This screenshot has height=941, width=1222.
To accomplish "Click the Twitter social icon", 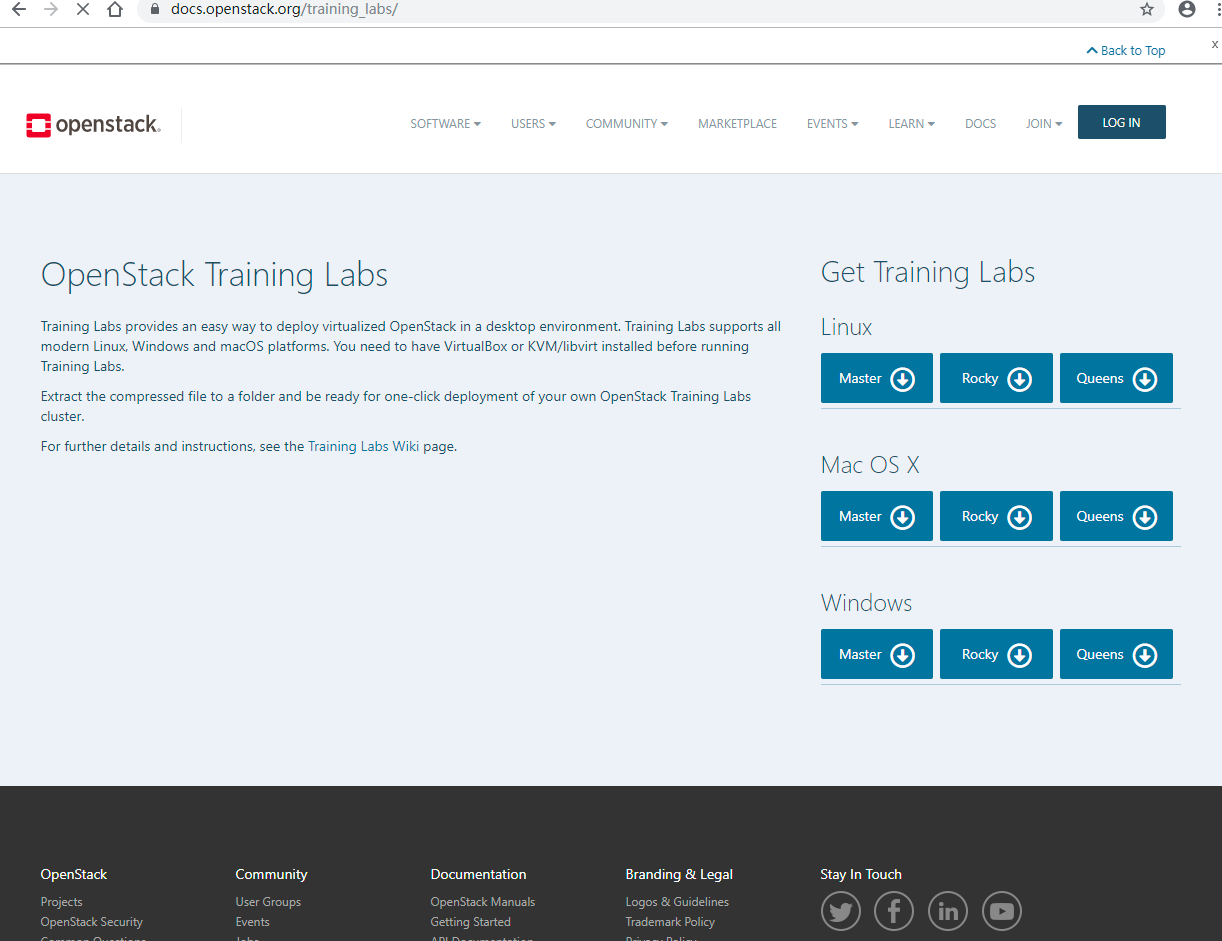I will [x=841, y=911].
